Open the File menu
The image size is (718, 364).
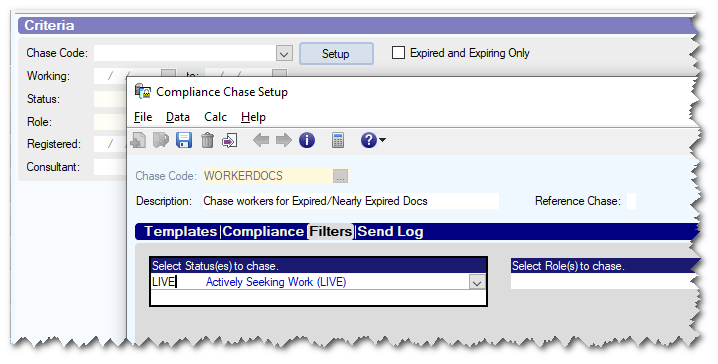[x=143, y=117]
